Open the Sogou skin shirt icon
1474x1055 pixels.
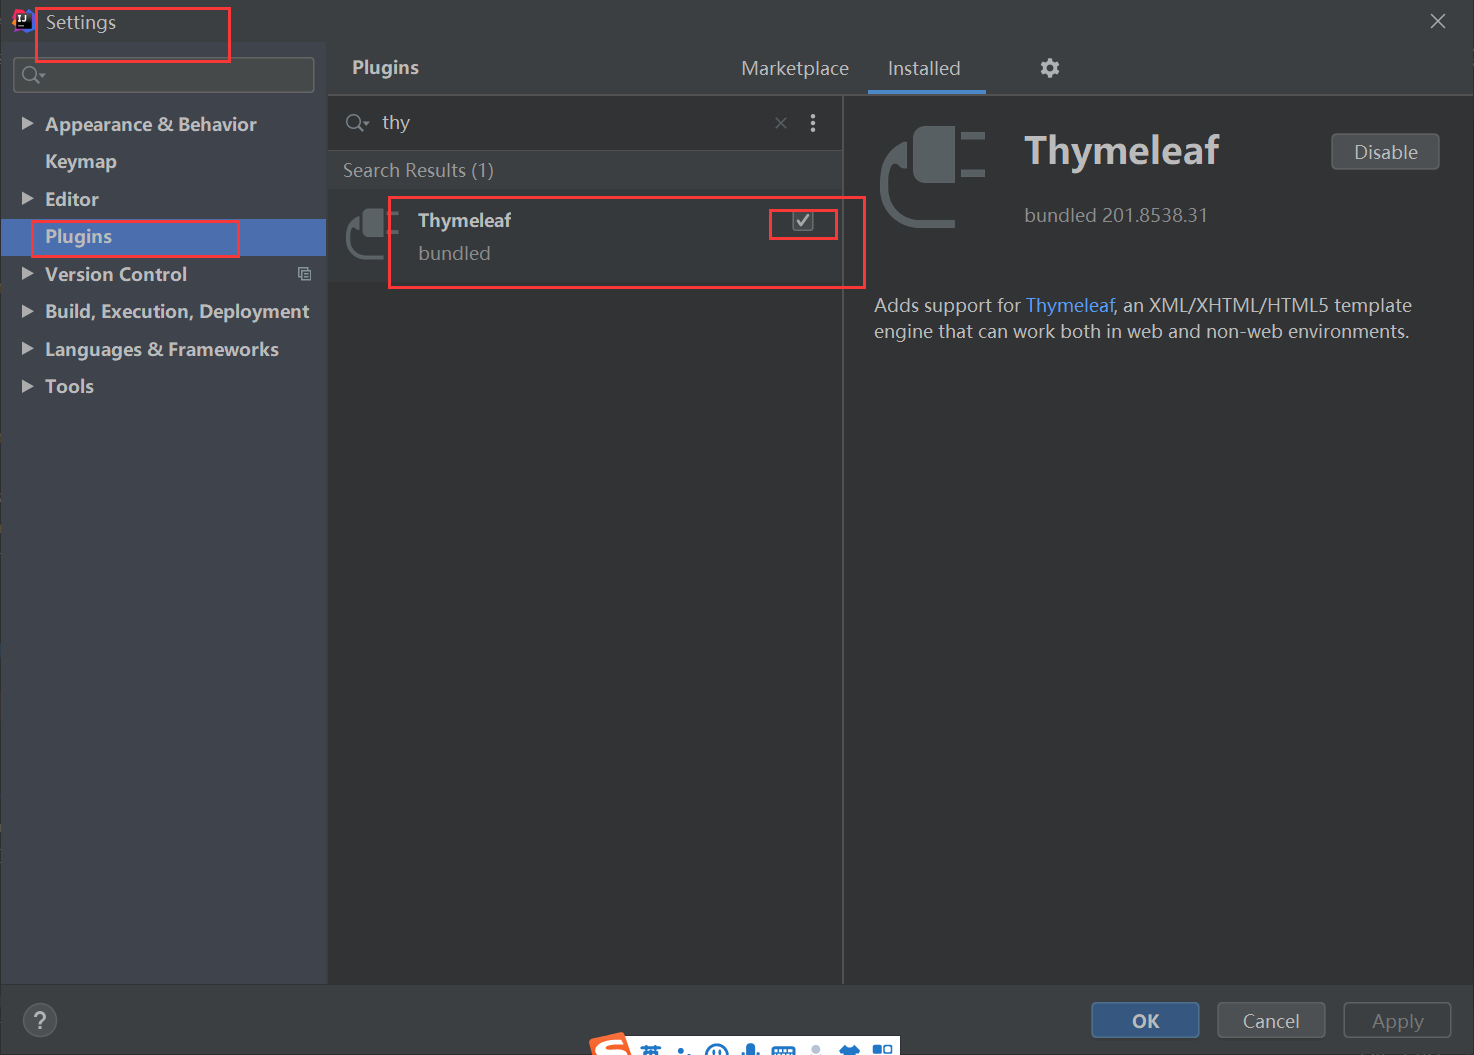[849, 1049]
